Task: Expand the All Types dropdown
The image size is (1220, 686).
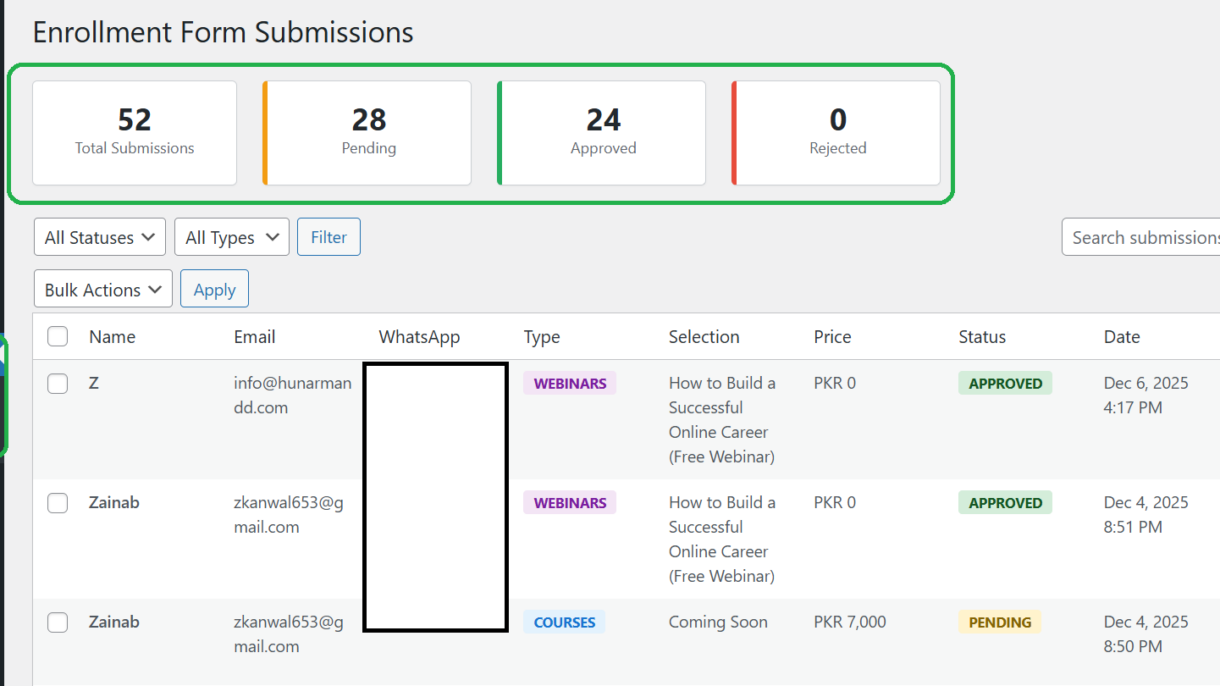Action: tap(232, 238)
